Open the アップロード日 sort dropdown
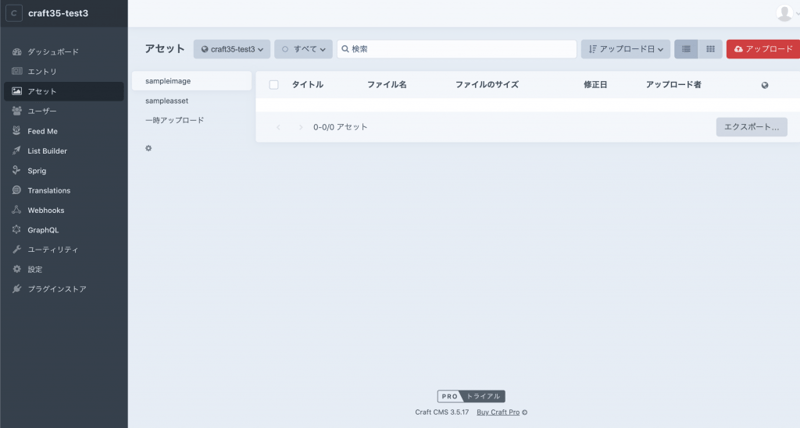This screenshot has height=428, width=800. pyautogui.click(x=626, y=49)
